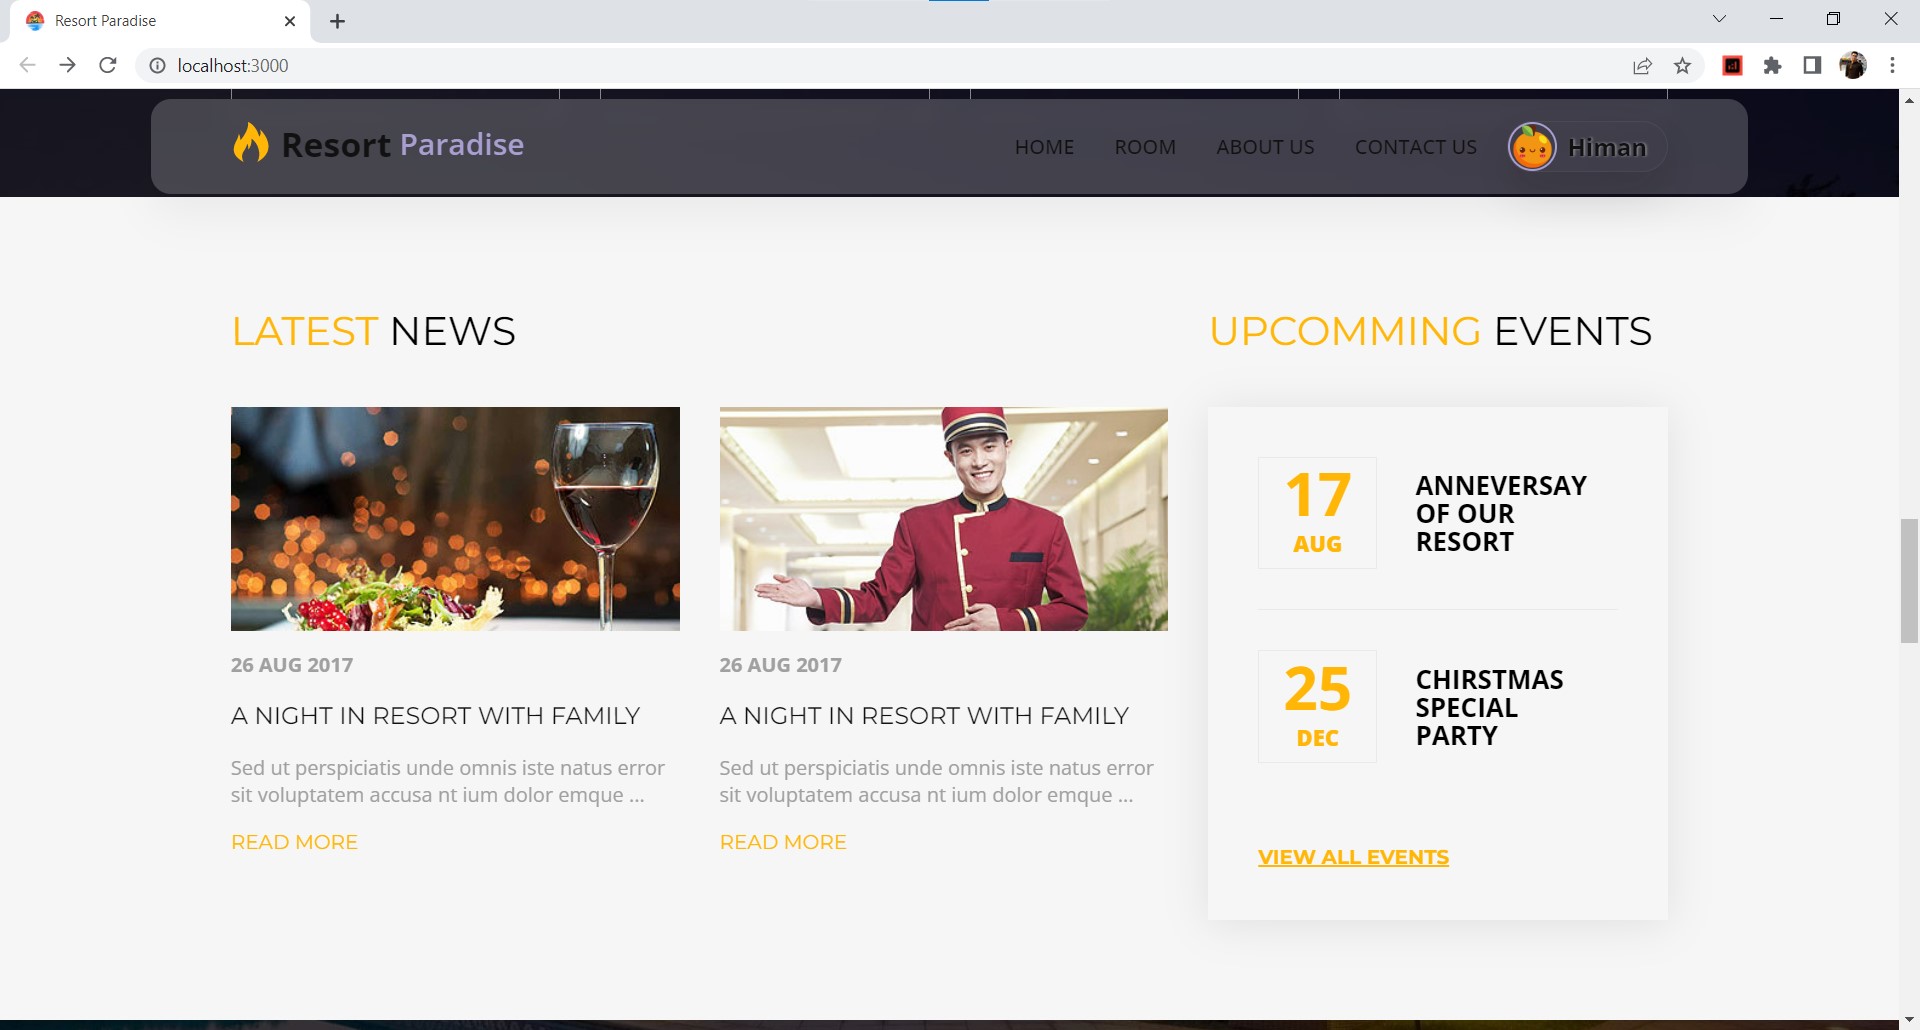1920x1030 pixels.
Task: Click the Himan username label
Action: (x=1607, y=147)
